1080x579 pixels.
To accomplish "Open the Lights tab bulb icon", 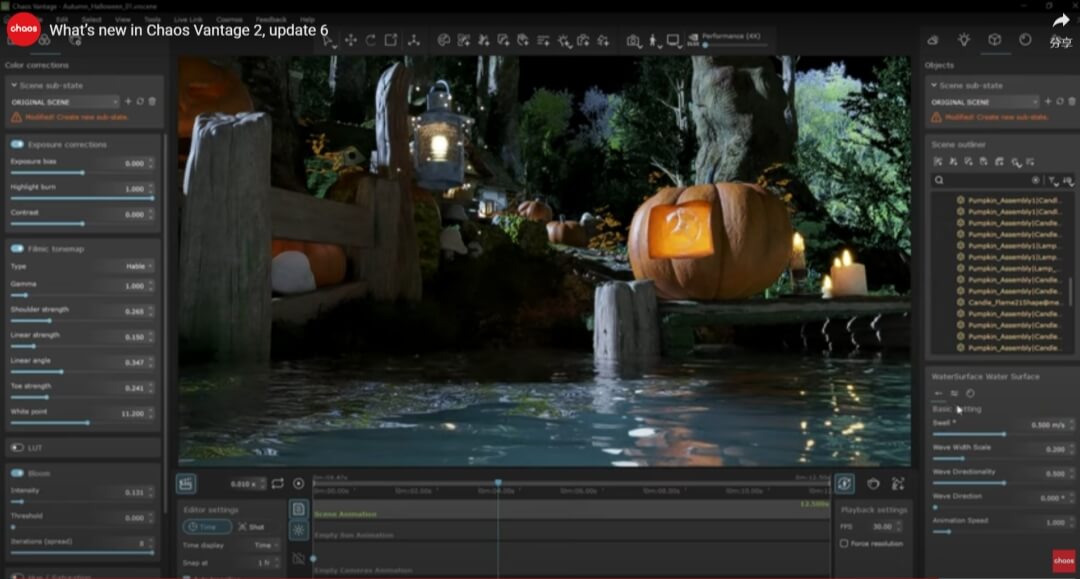I will click(x=964, y=40).
